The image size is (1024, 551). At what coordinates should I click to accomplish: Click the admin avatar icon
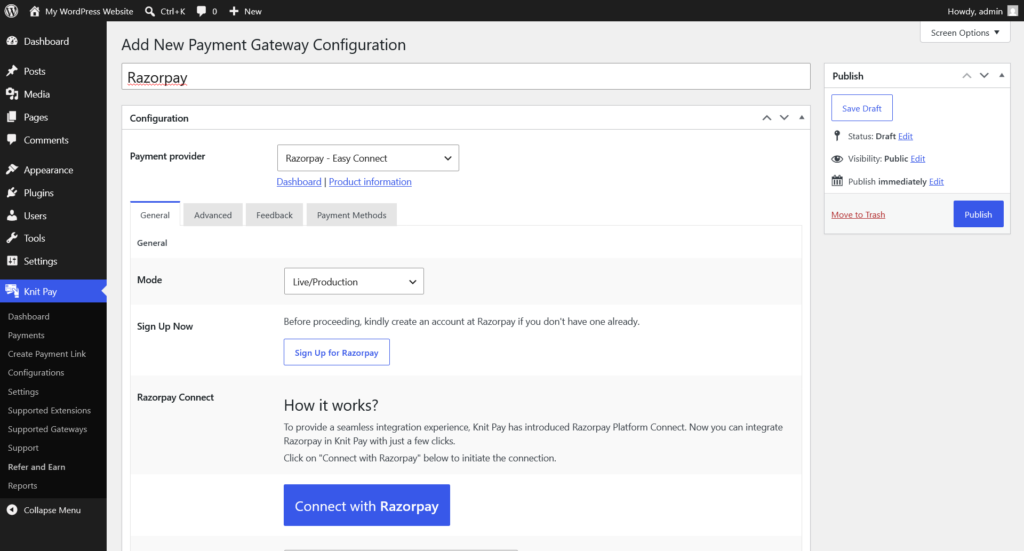(x=1012, y=11)
